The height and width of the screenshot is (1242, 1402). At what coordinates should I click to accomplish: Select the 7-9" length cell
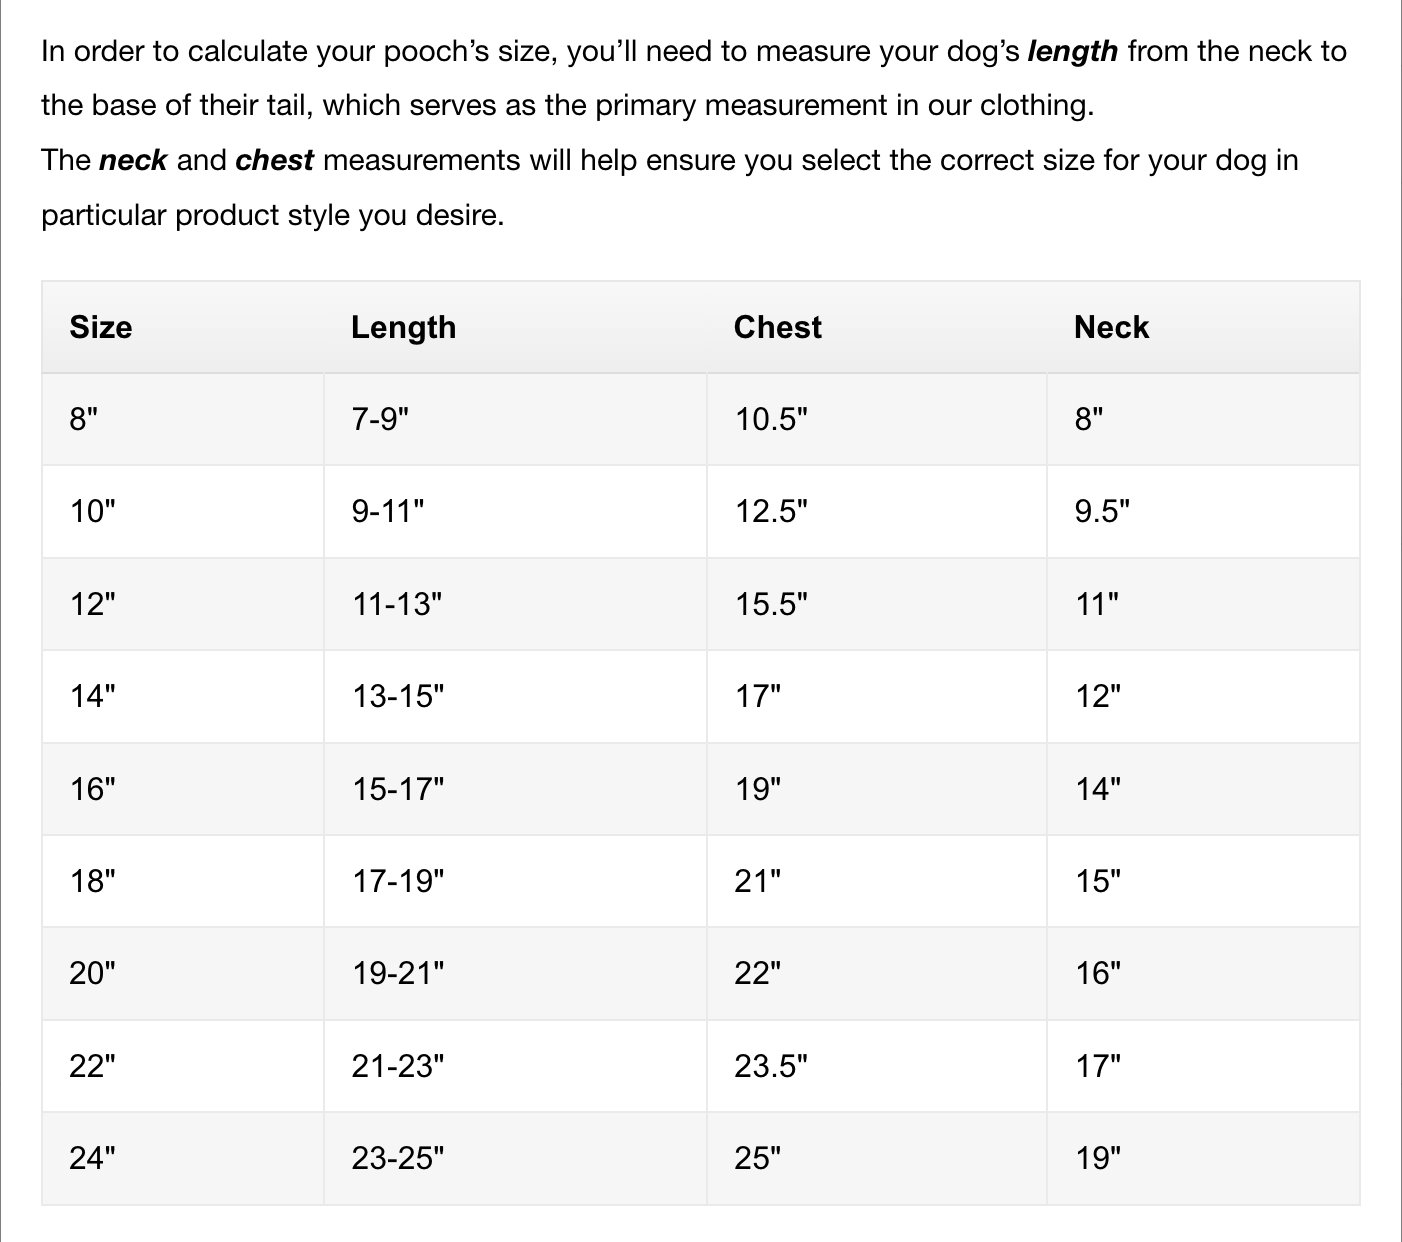click(x=381, y=419)
